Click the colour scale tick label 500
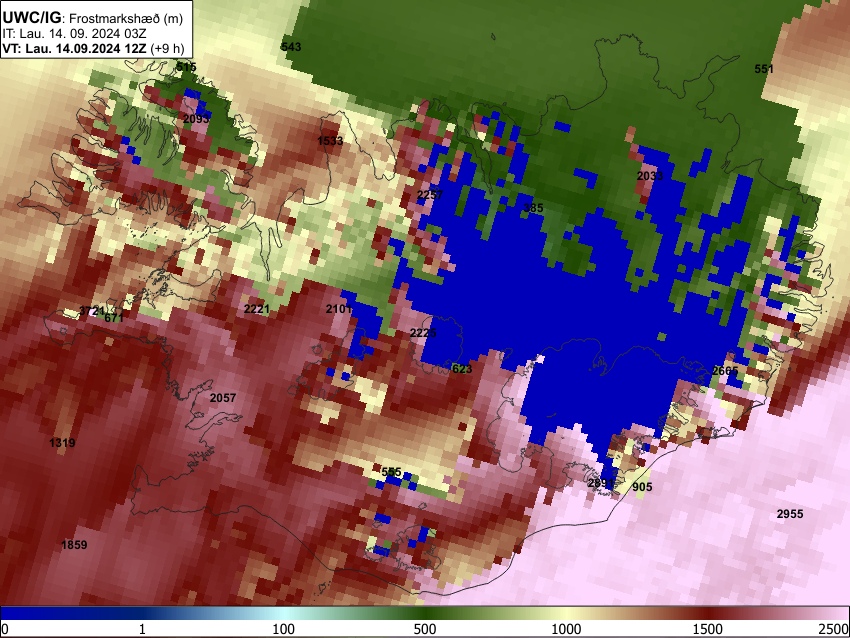 point(424,629)
